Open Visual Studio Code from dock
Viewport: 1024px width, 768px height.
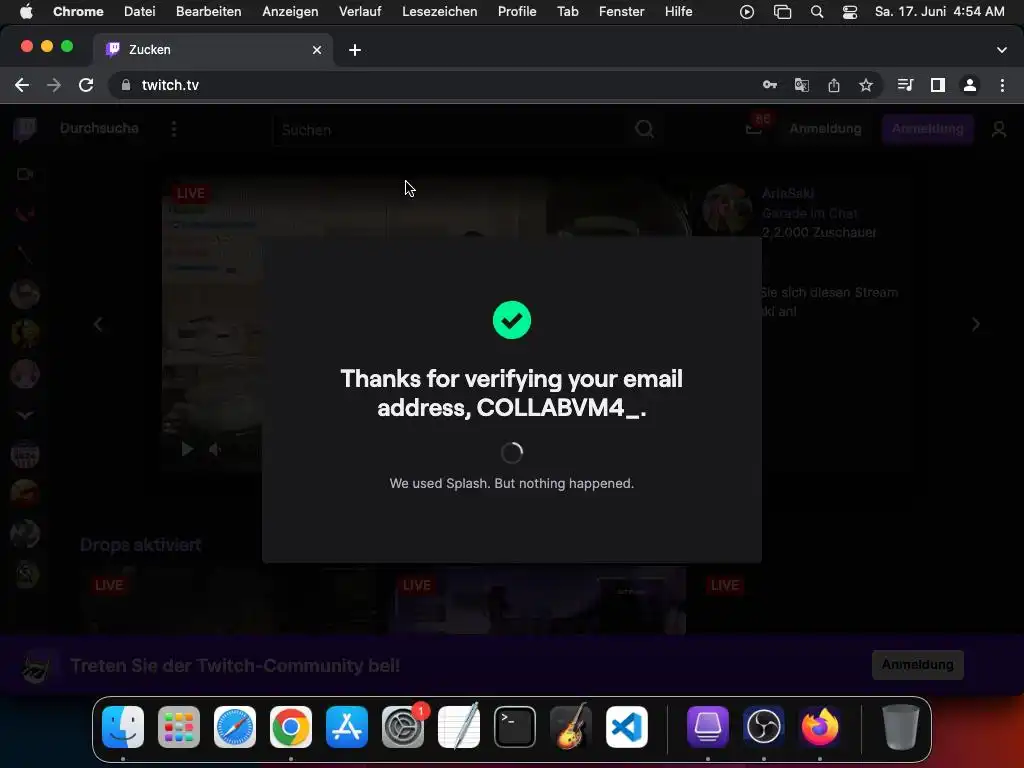[x=627, y=727]
